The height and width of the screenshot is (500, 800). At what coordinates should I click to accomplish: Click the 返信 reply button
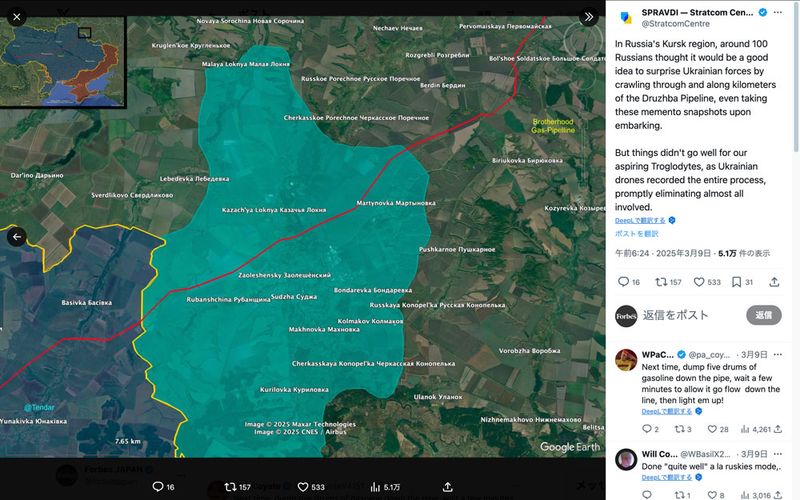pos(763,315)
